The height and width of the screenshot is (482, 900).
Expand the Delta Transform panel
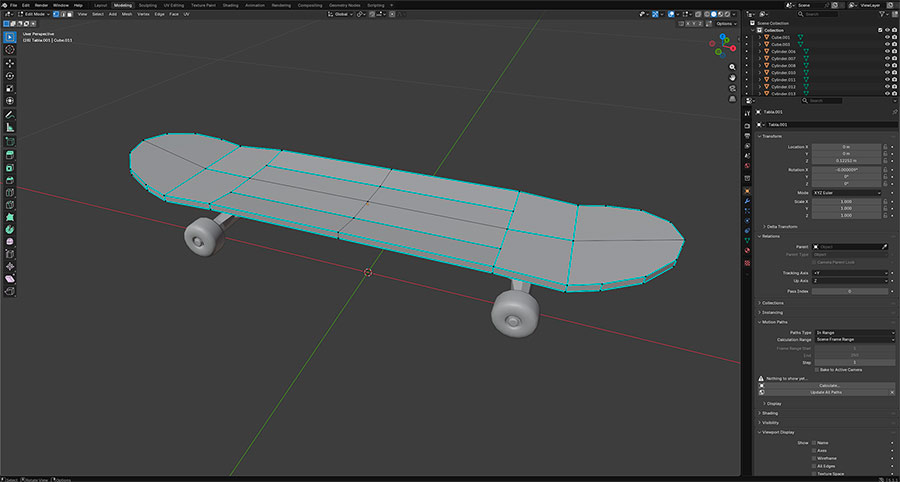[x=781, y=227]
